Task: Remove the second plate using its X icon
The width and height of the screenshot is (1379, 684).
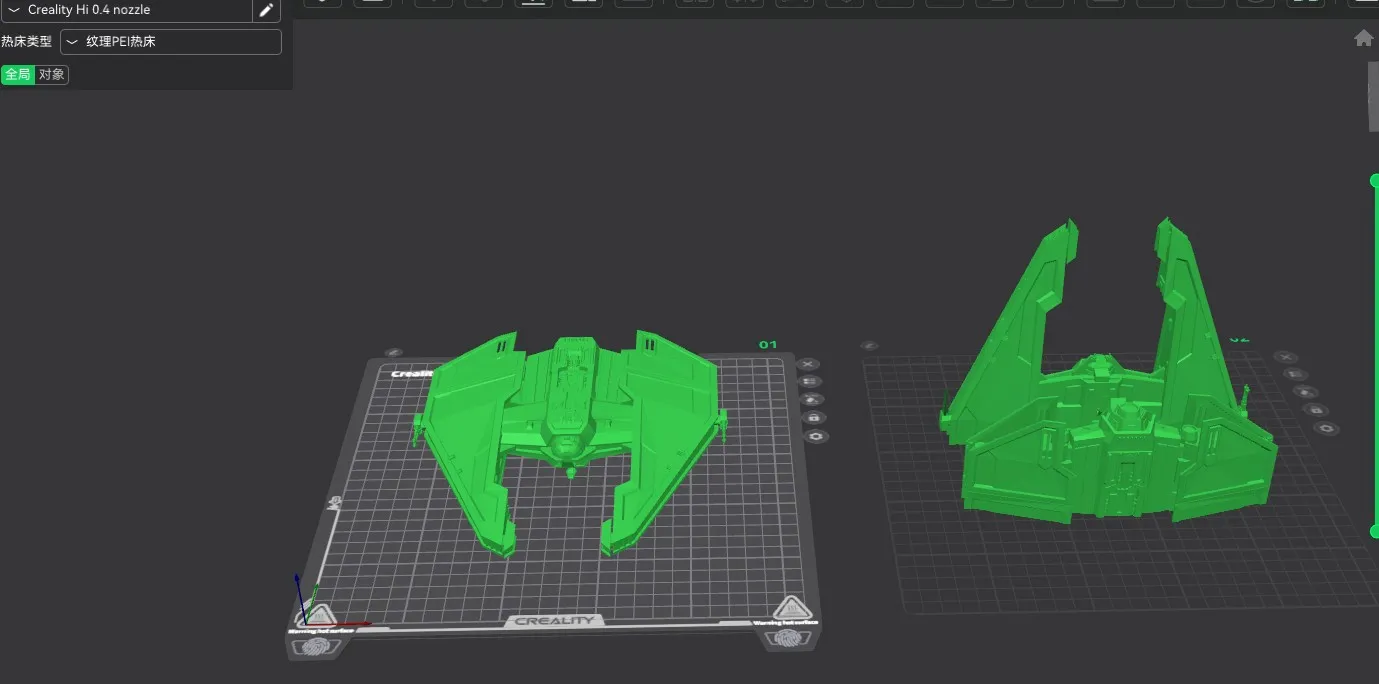Action: tap(1287, 357)
